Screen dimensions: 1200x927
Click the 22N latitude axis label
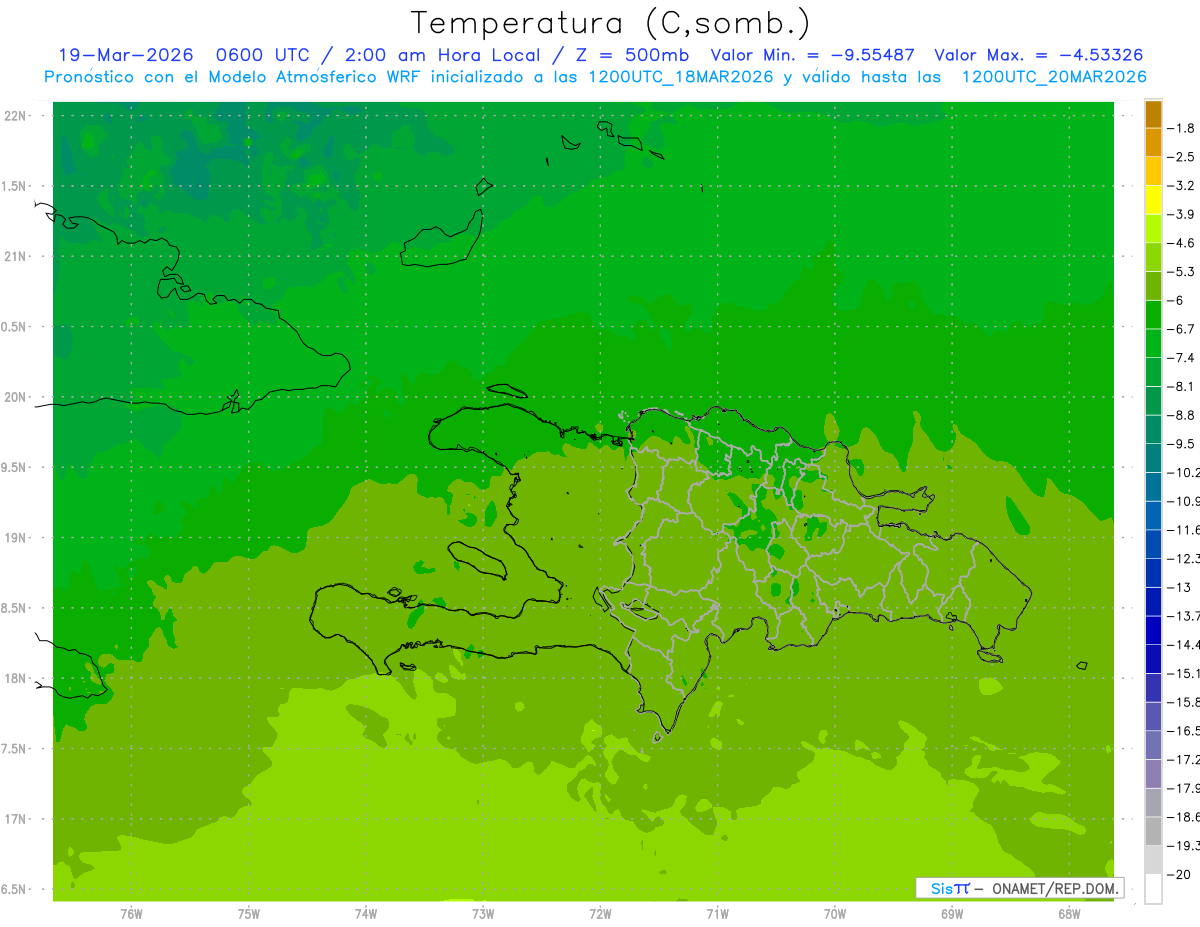(x=17, y=116)
